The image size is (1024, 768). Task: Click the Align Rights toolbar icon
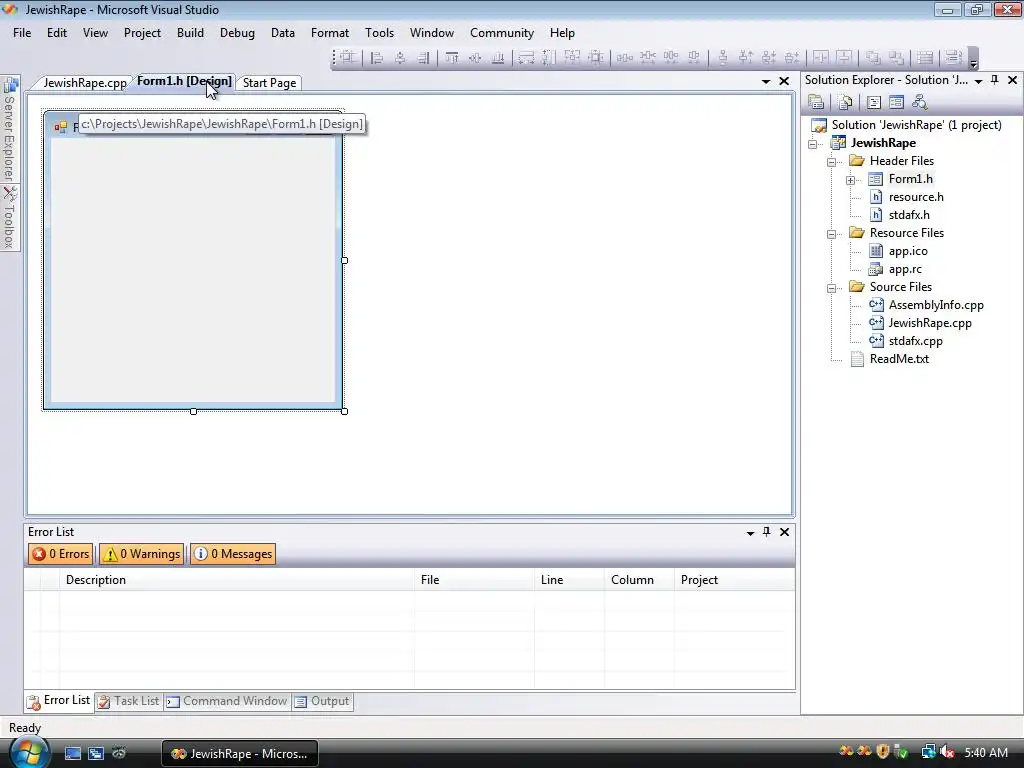[x=423, y=58]
